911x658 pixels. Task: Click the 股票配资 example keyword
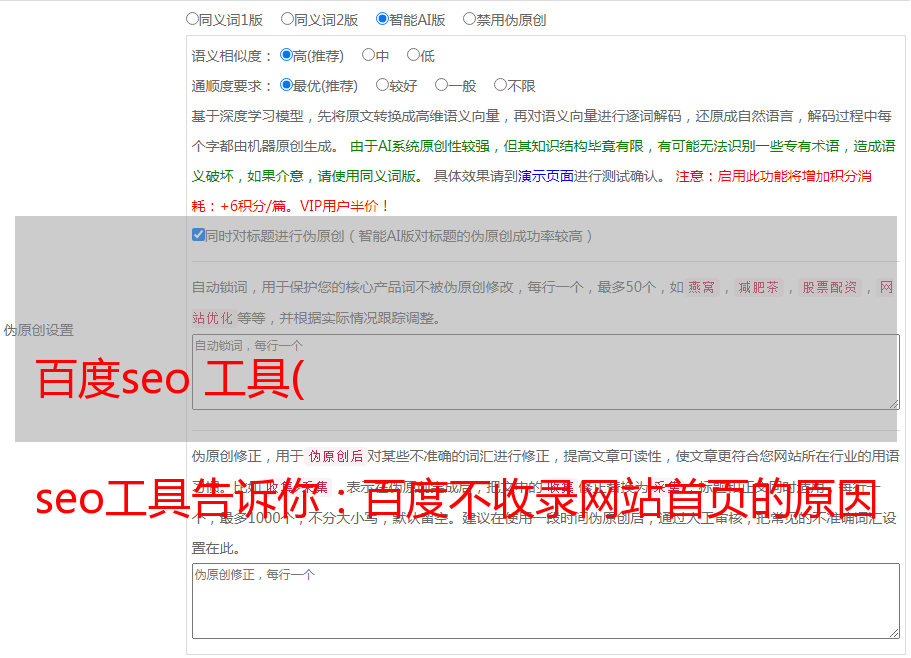click(830, 287)
